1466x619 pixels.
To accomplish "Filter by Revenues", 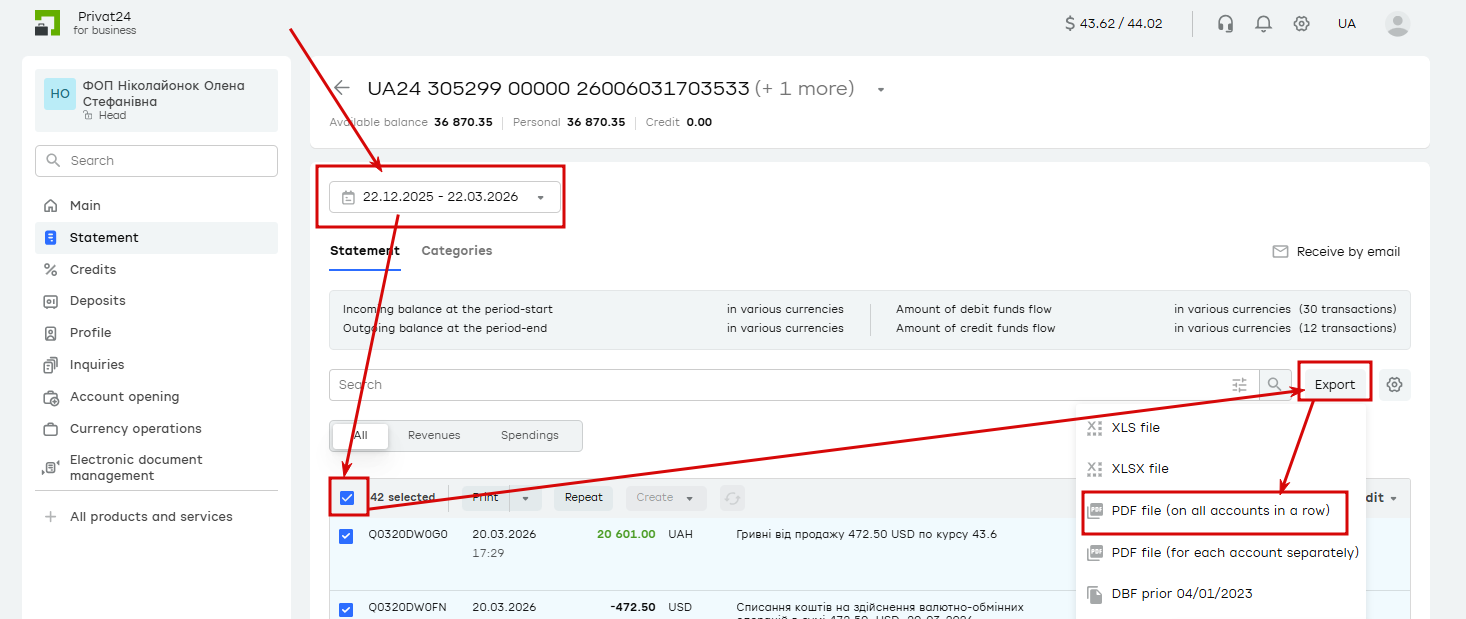I will coord(434,436).
